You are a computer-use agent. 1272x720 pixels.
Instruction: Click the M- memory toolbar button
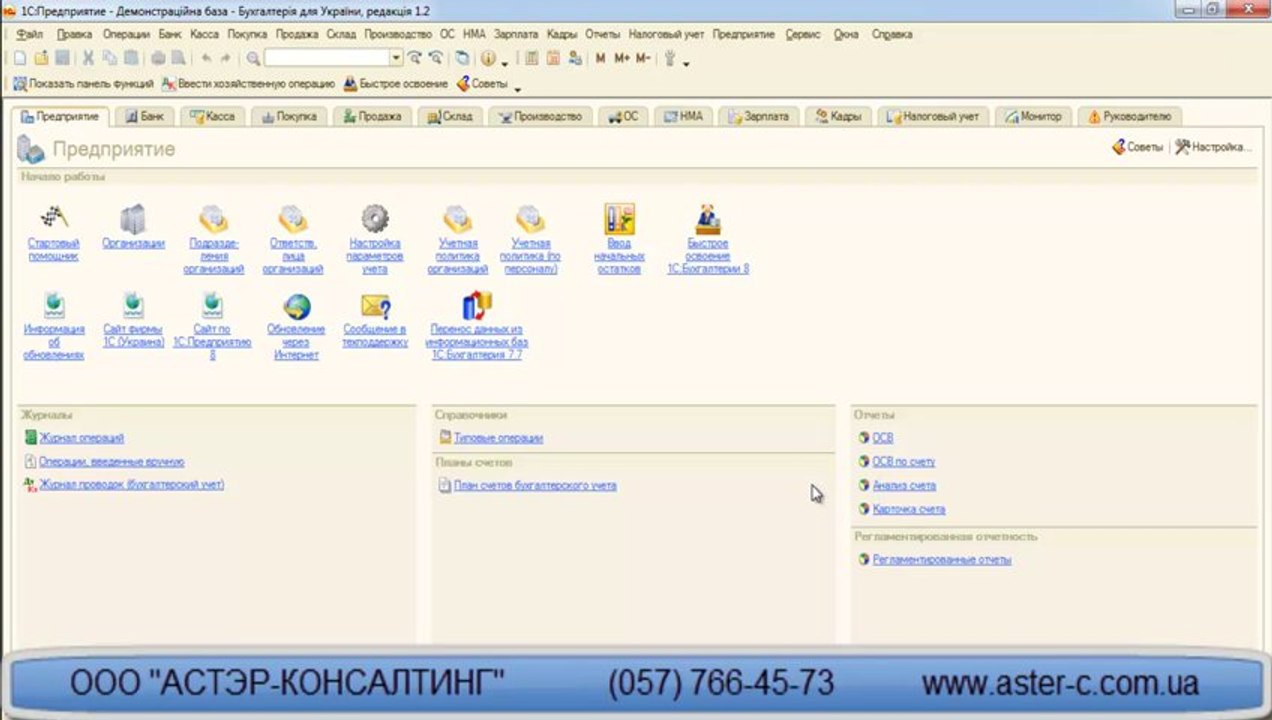(x=643, y=58)
